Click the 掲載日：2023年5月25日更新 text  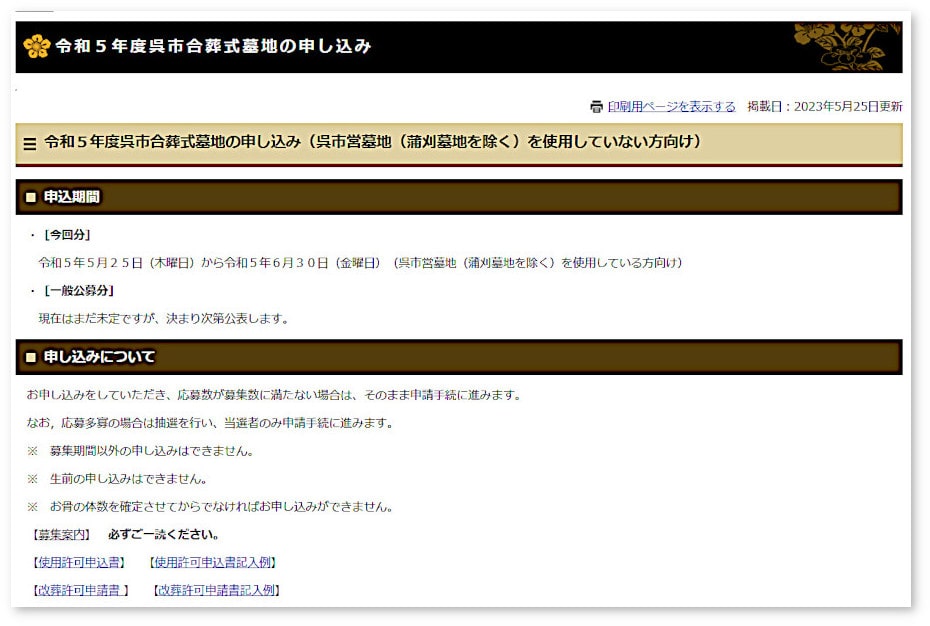click(824, 107)
